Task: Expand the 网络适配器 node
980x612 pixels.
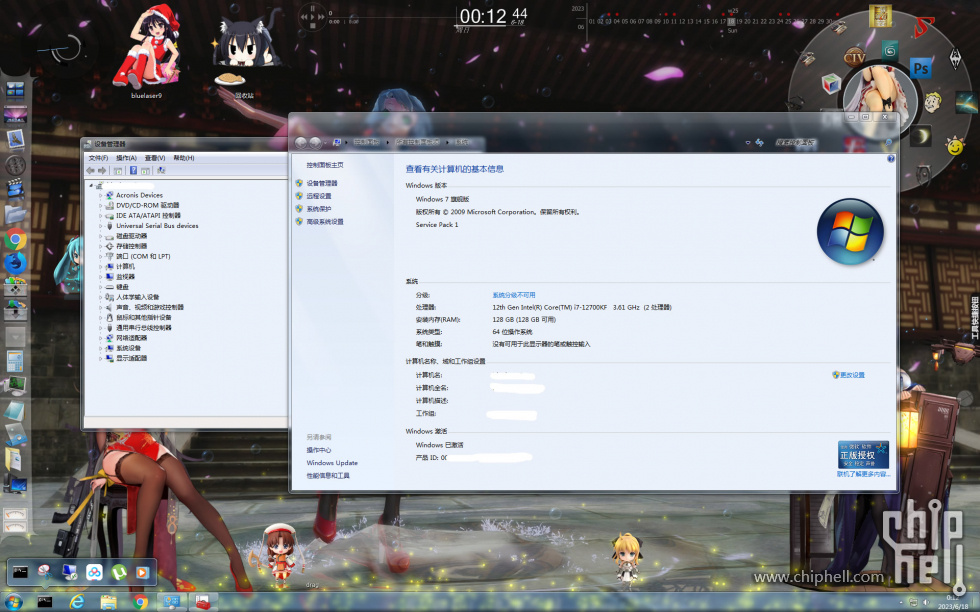Action: pyautogui.click(x=100, y=338)
